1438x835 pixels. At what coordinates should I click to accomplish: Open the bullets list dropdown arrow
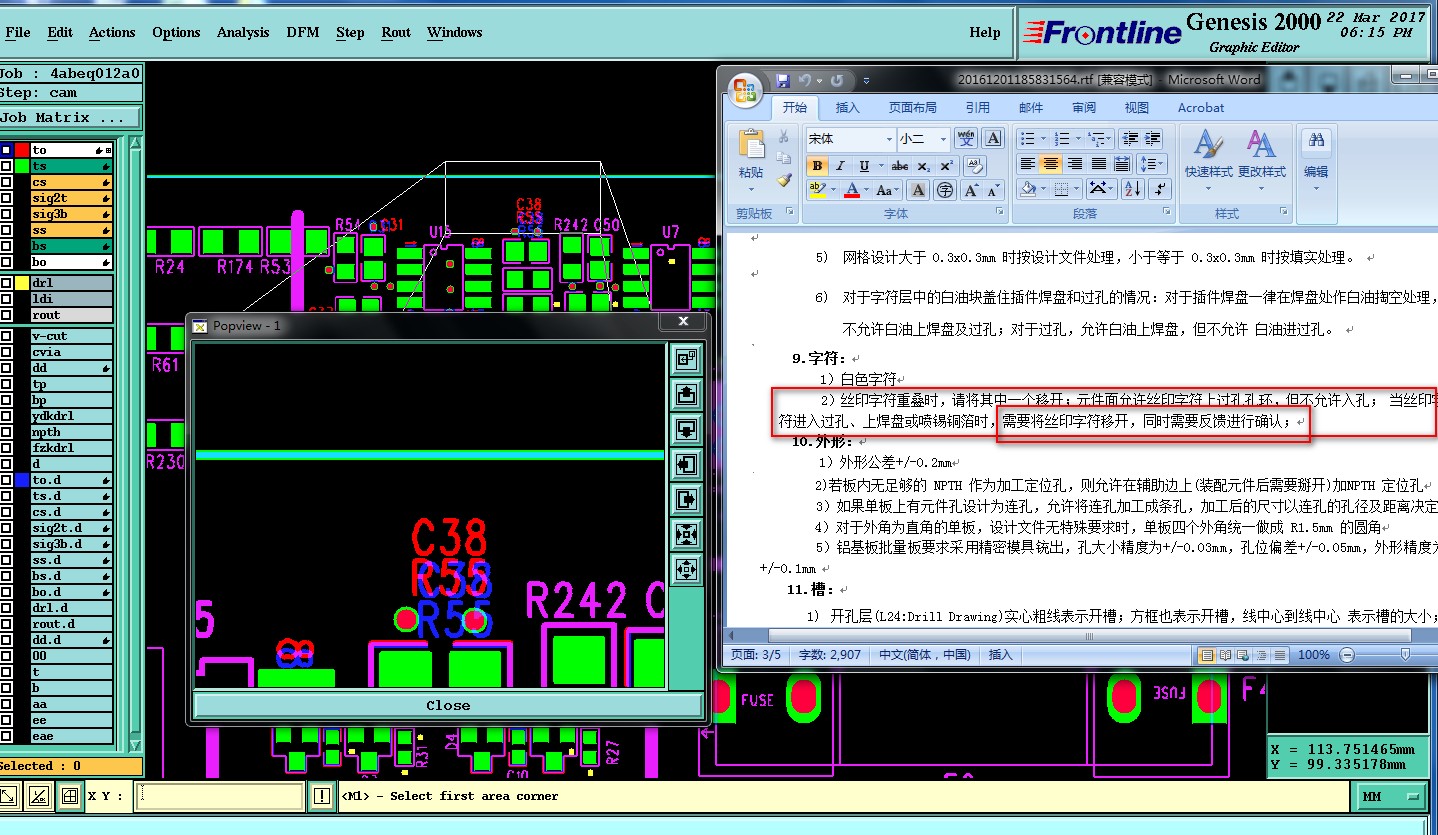1043,139
